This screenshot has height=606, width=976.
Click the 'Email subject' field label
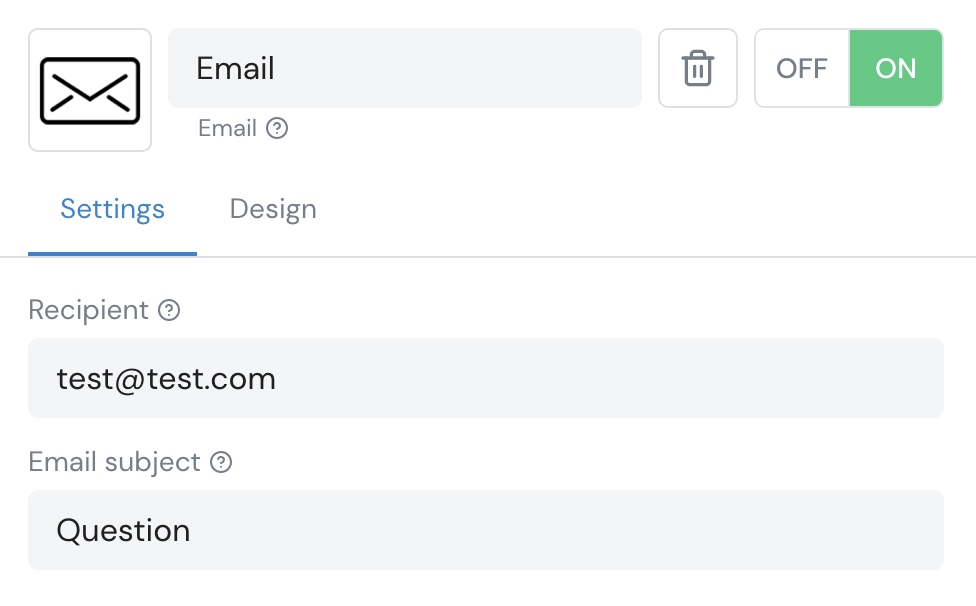coord(114,462)
